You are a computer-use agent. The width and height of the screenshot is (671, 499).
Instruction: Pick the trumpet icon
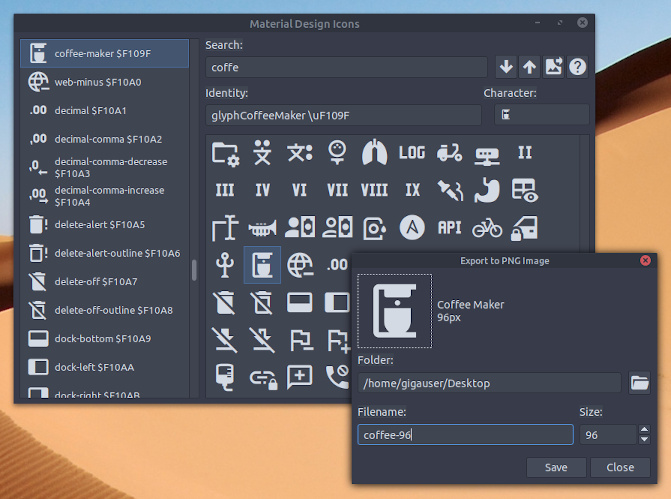click(x=262, y=228)
